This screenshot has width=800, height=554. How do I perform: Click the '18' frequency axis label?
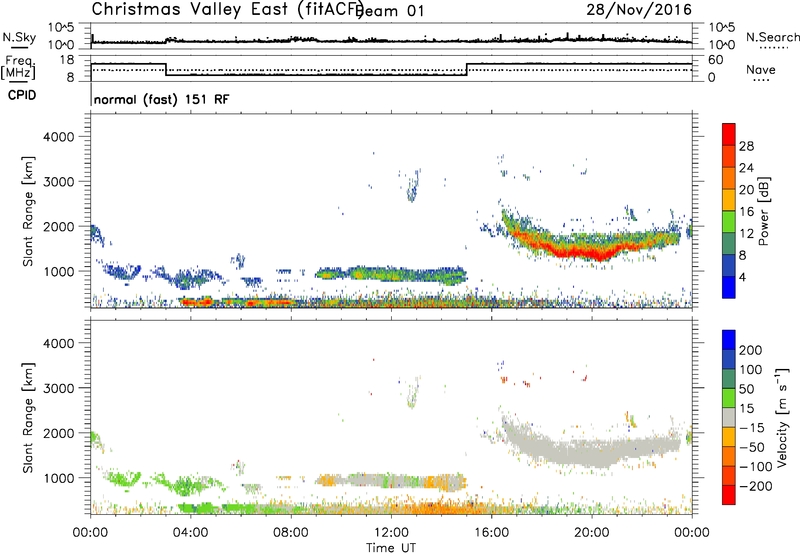pyautogui.click(x=67, y=60)
